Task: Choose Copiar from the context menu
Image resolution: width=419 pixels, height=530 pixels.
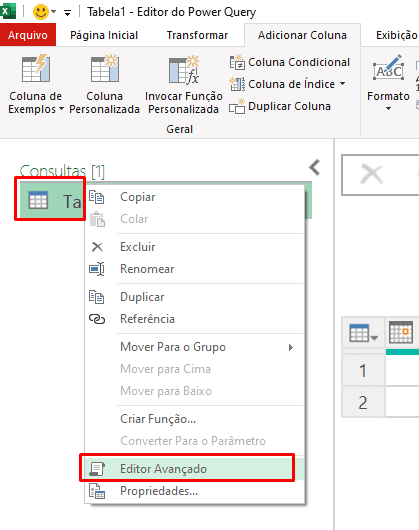Action: 195,197
